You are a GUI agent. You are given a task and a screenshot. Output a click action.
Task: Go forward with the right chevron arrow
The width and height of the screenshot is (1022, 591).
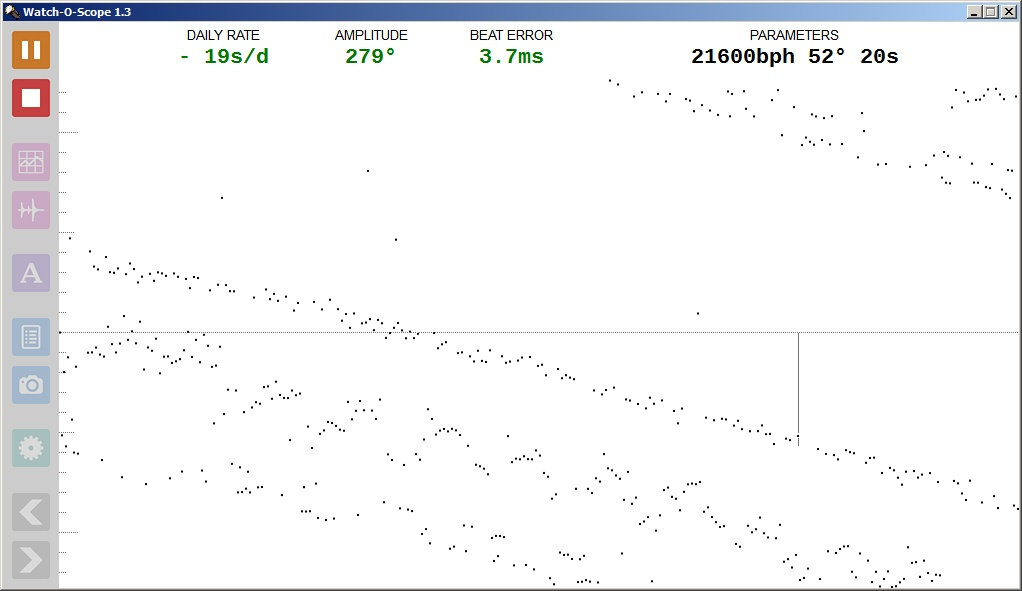[31, 560]
